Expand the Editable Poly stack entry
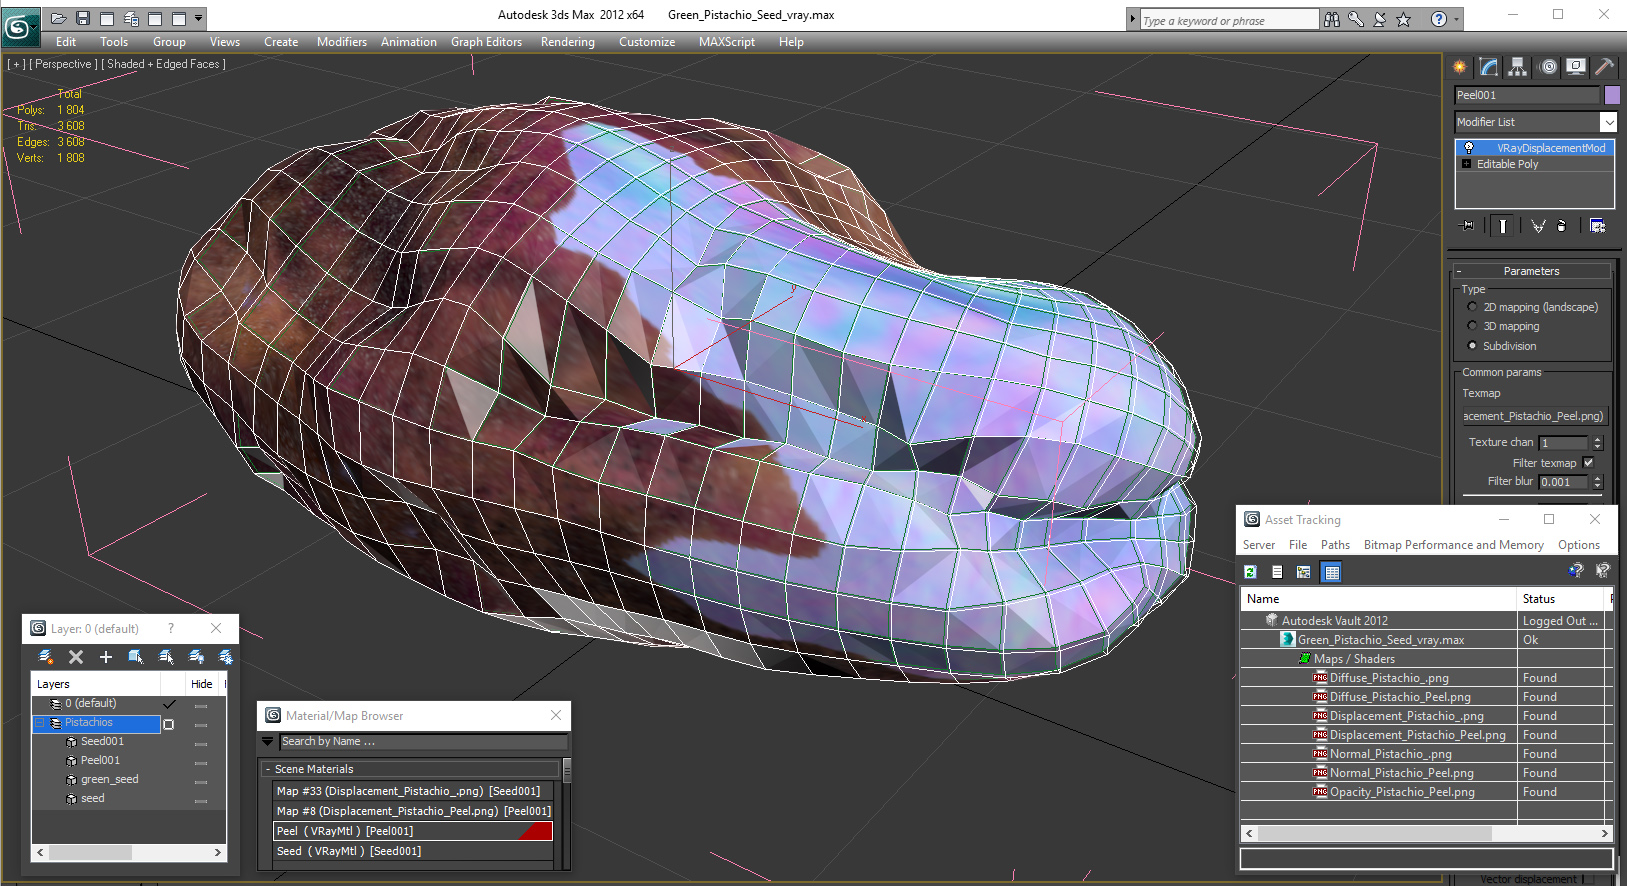 coord(1466,164)
